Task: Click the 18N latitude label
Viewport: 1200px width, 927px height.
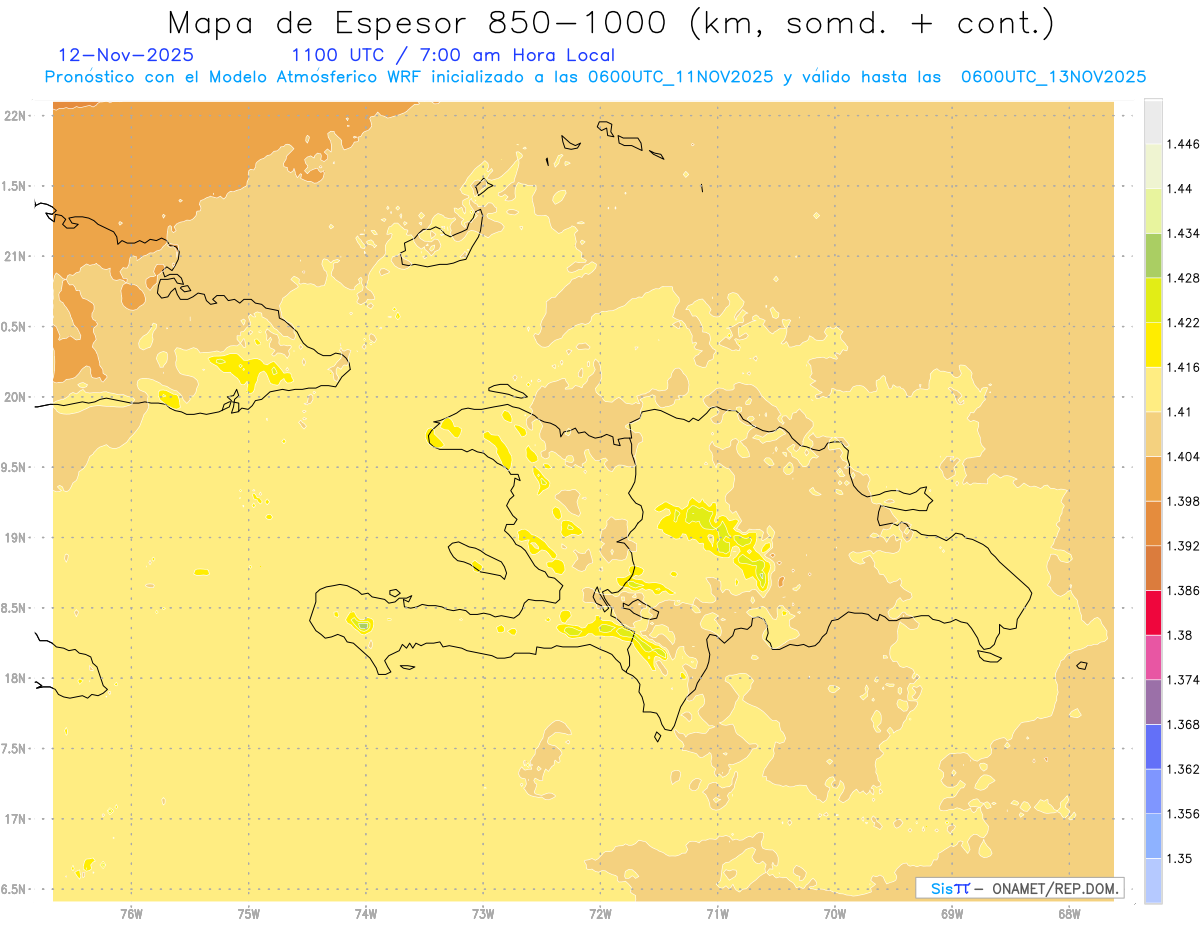Action: click(x=16, y=679)
